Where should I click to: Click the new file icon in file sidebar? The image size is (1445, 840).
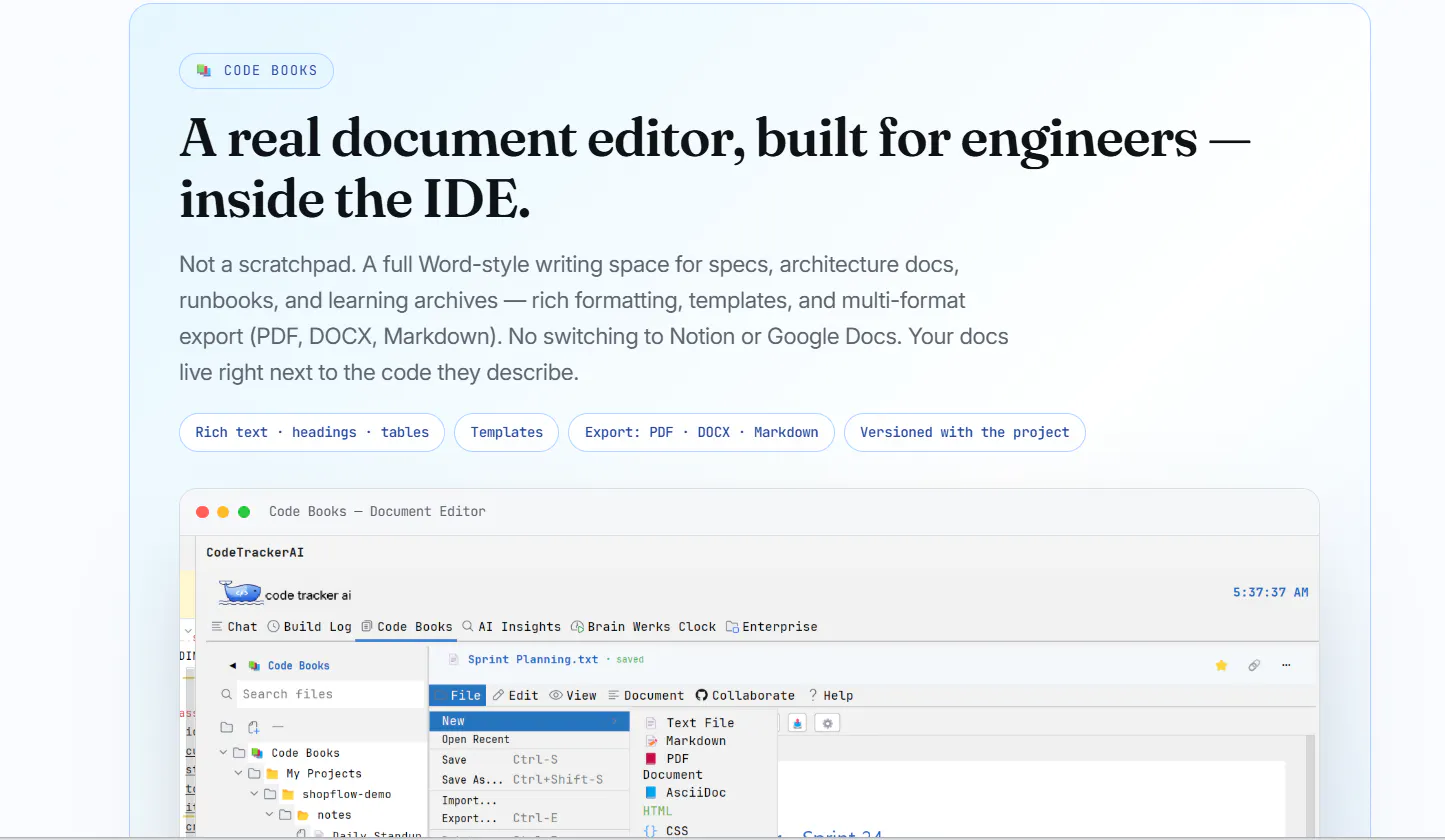coord(253,727)
